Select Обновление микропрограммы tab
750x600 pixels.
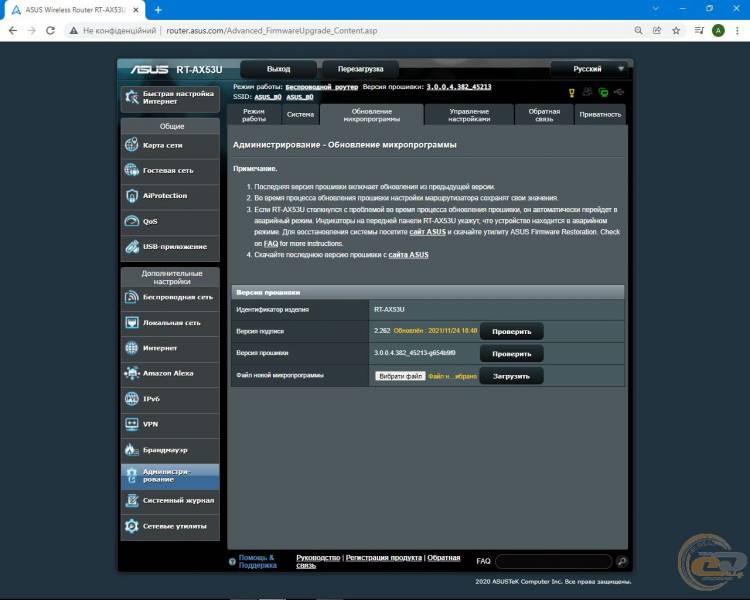click(x=372, y=115)
